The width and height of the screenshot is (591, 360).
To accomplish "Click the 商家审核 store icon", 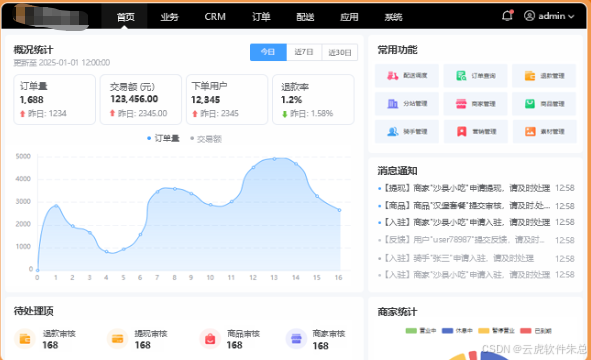I will pos(296,339).
